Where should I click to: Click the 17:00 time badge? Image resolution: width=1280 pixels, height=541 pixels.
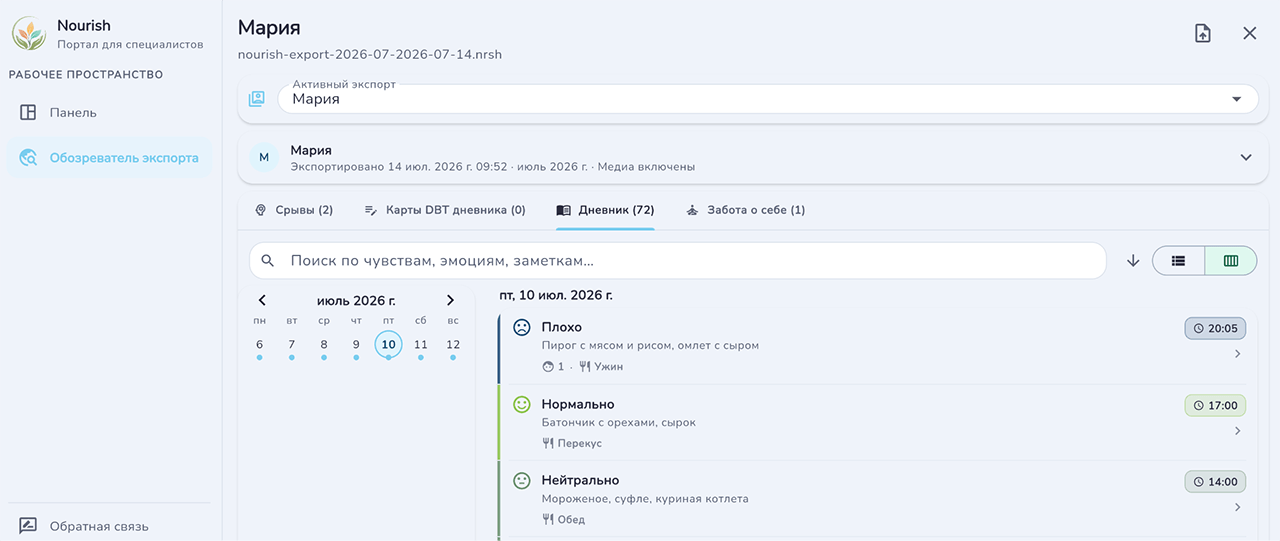click(x=1215, y=405)
